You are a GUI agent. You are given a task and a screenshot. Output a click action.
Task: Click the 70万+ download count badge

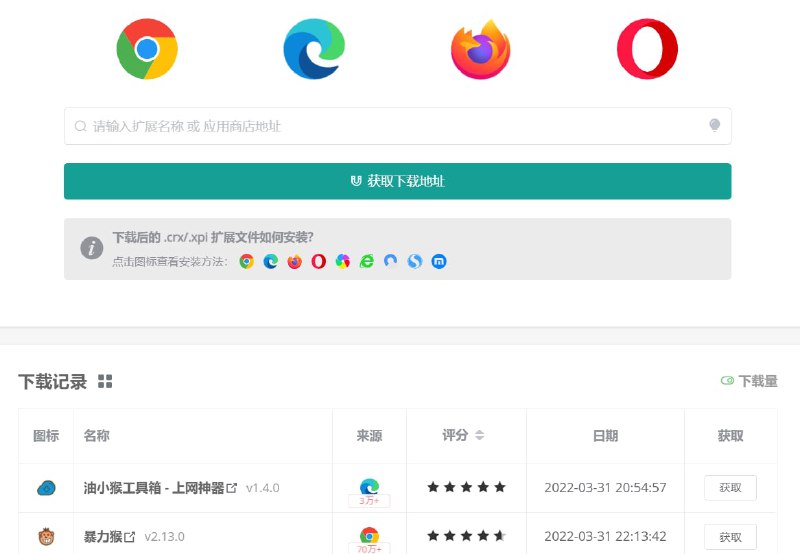click(369, 549)
